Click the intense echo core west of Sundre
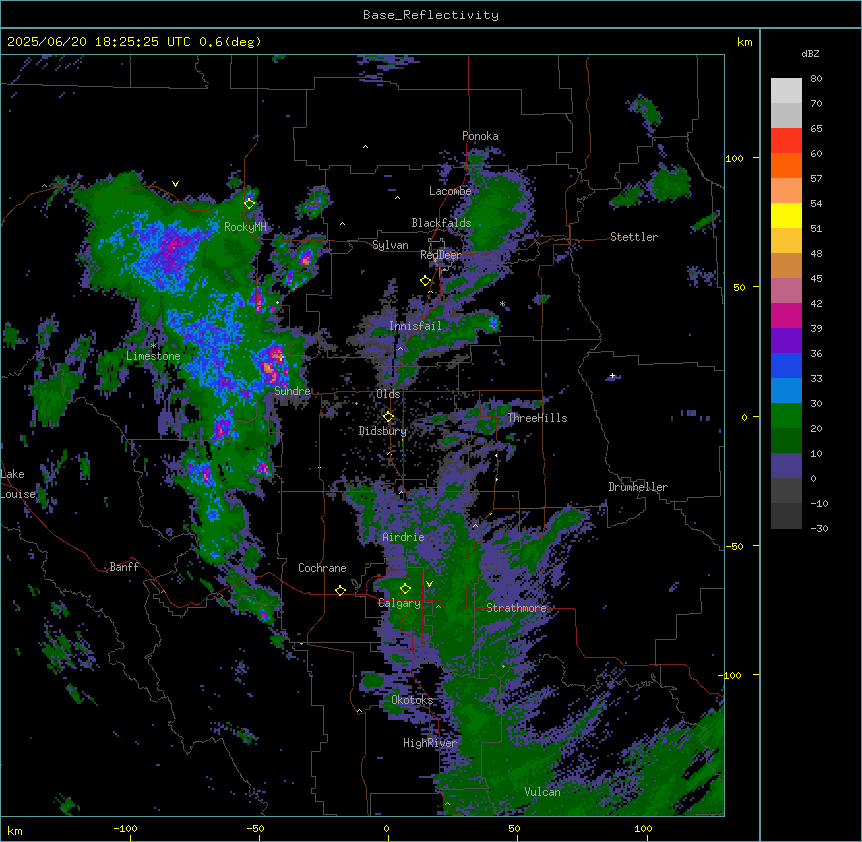 point(271,365)
